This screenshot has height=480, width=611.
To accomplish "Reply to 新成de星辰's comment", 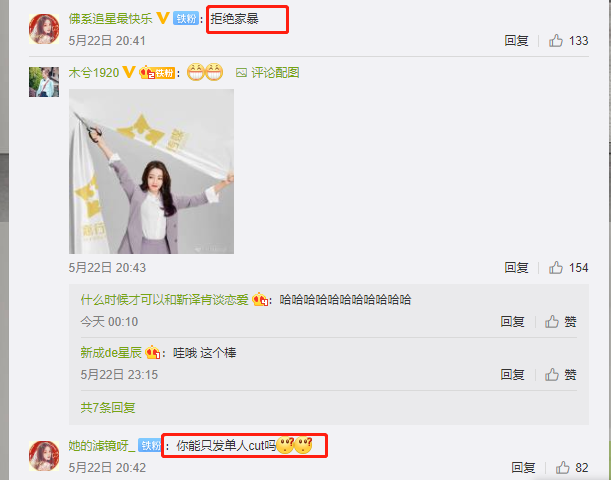I will (512, 375).
